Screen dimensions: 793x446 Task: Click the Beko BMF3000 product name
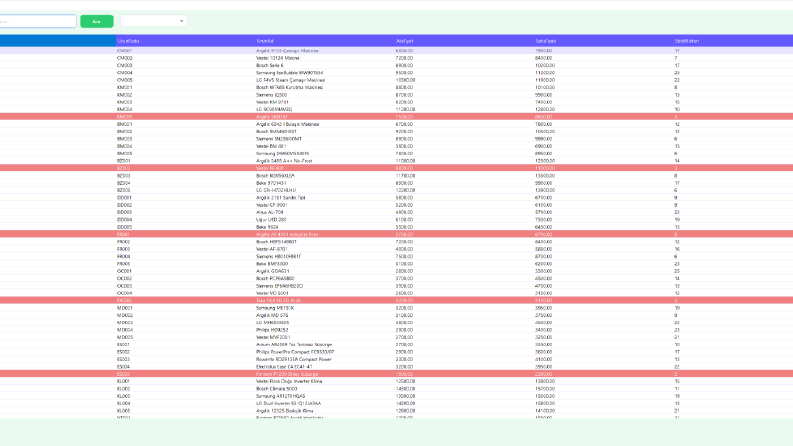point(272,263)
